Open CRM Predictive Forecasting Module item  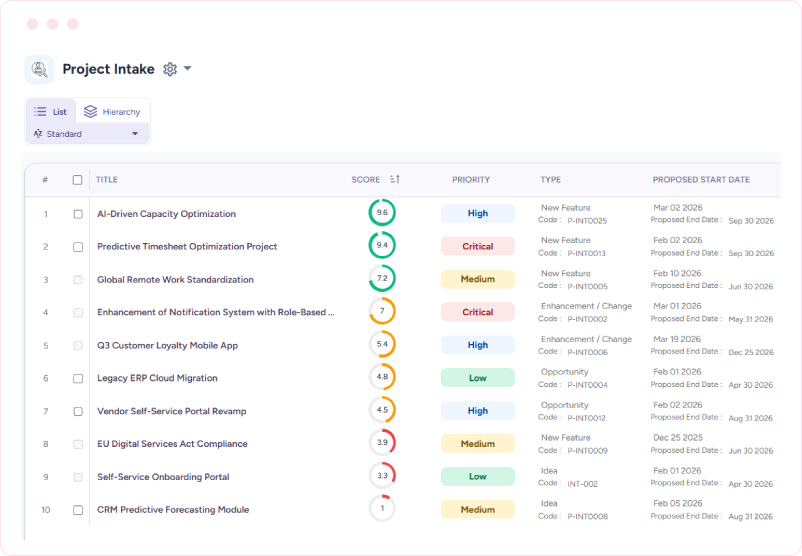(173, 510)
